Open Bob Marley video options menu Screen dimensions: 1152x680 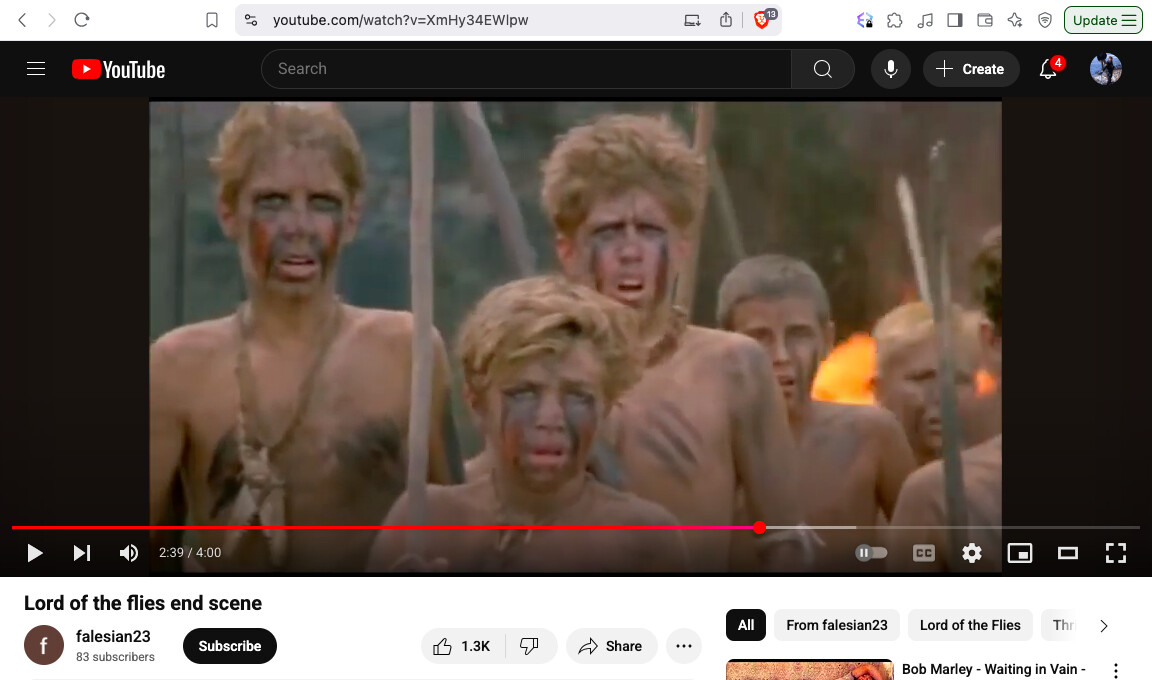[1115, 670]
